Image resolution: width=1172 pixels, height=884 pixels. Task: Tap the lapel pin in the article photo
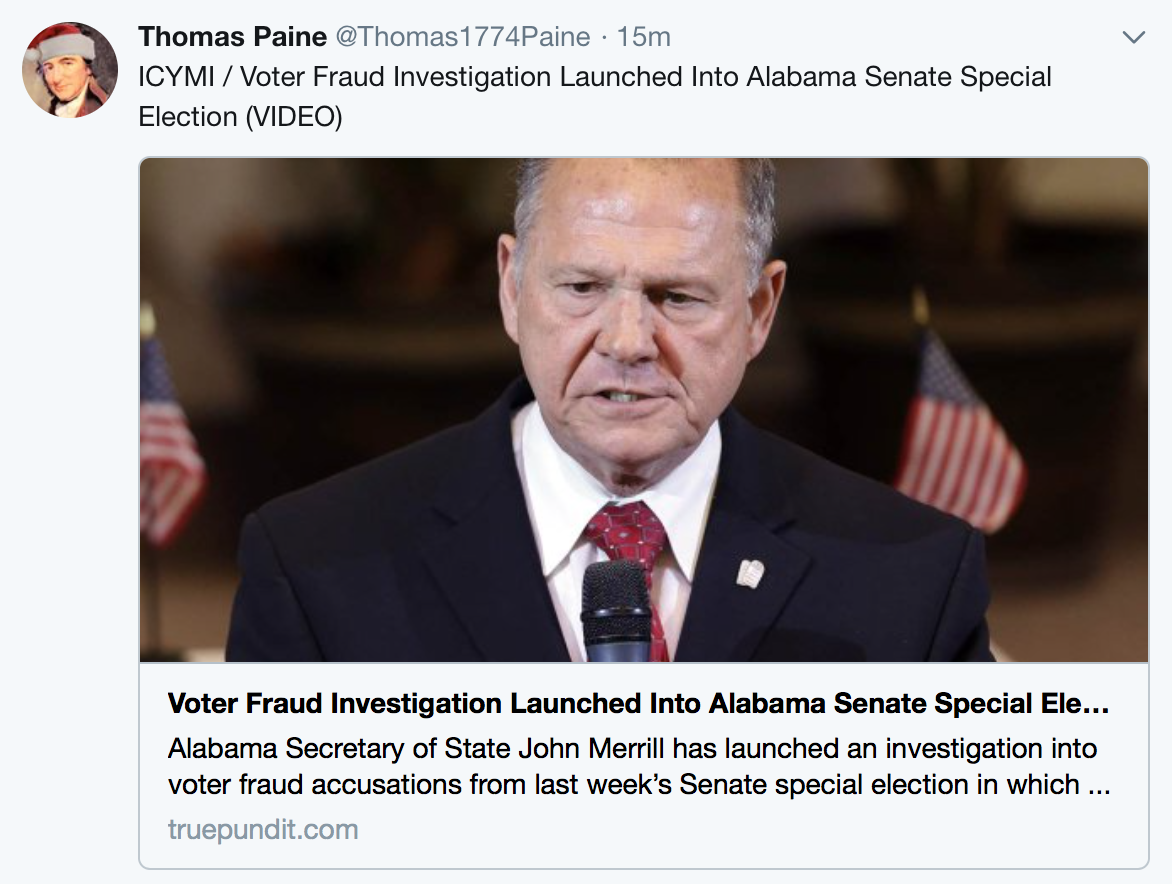point(750,572)
